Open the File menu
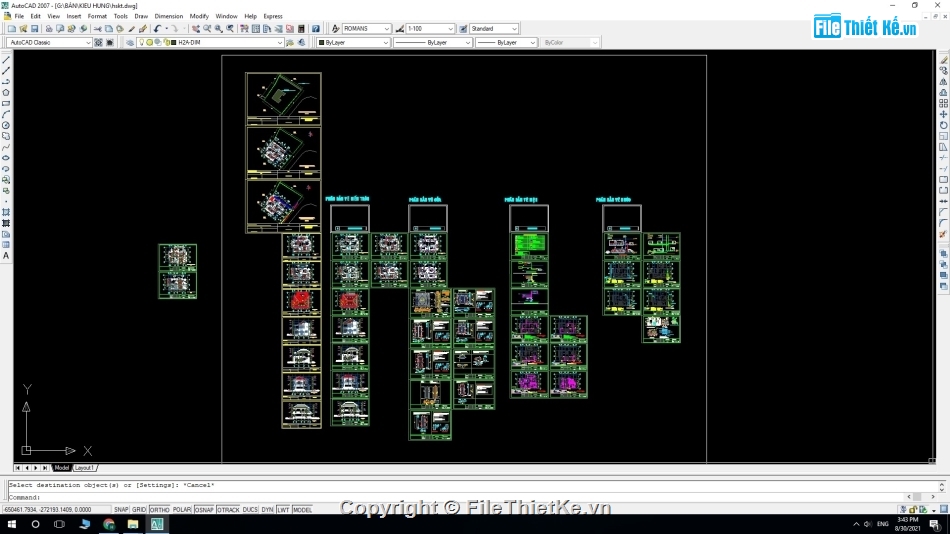This screenshot has height=534, width=950. click(19, 16)
